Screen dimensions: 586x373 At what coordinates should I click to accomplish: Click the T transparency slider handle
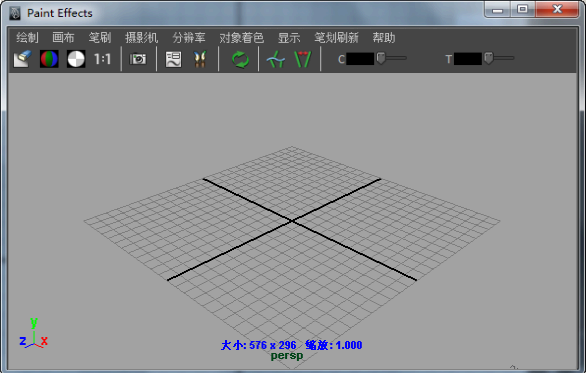click(x=488, y=58)
